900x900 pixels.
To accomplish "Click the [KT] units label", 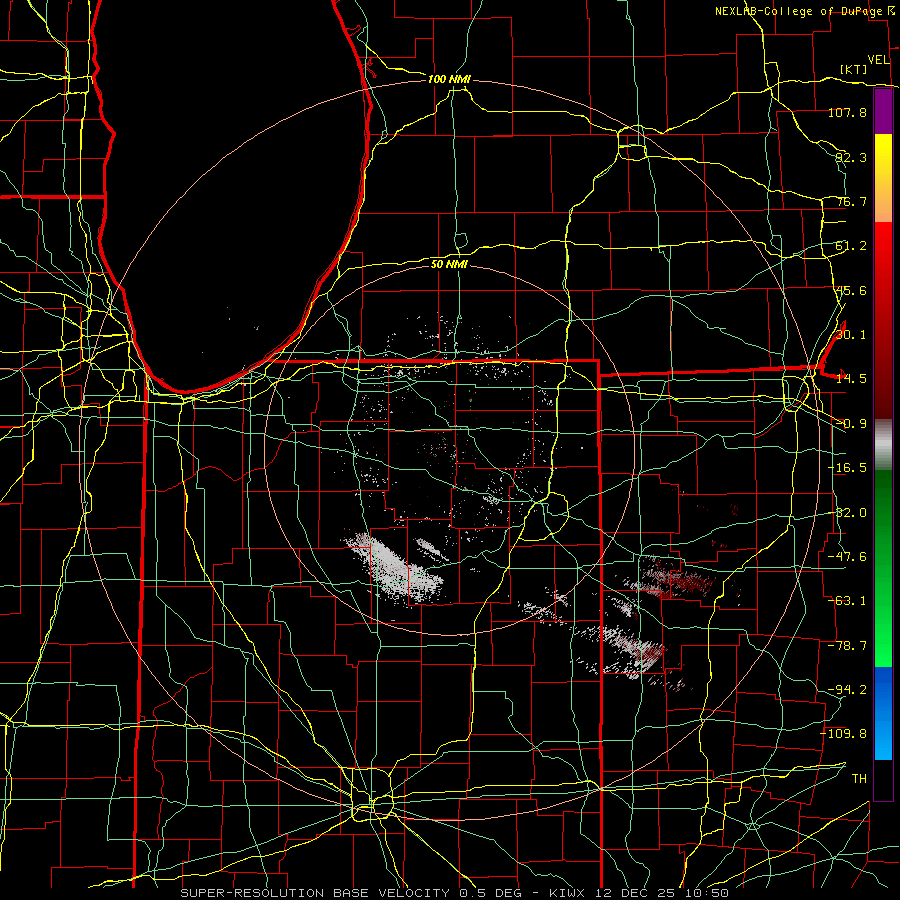I will pos(854,69).
